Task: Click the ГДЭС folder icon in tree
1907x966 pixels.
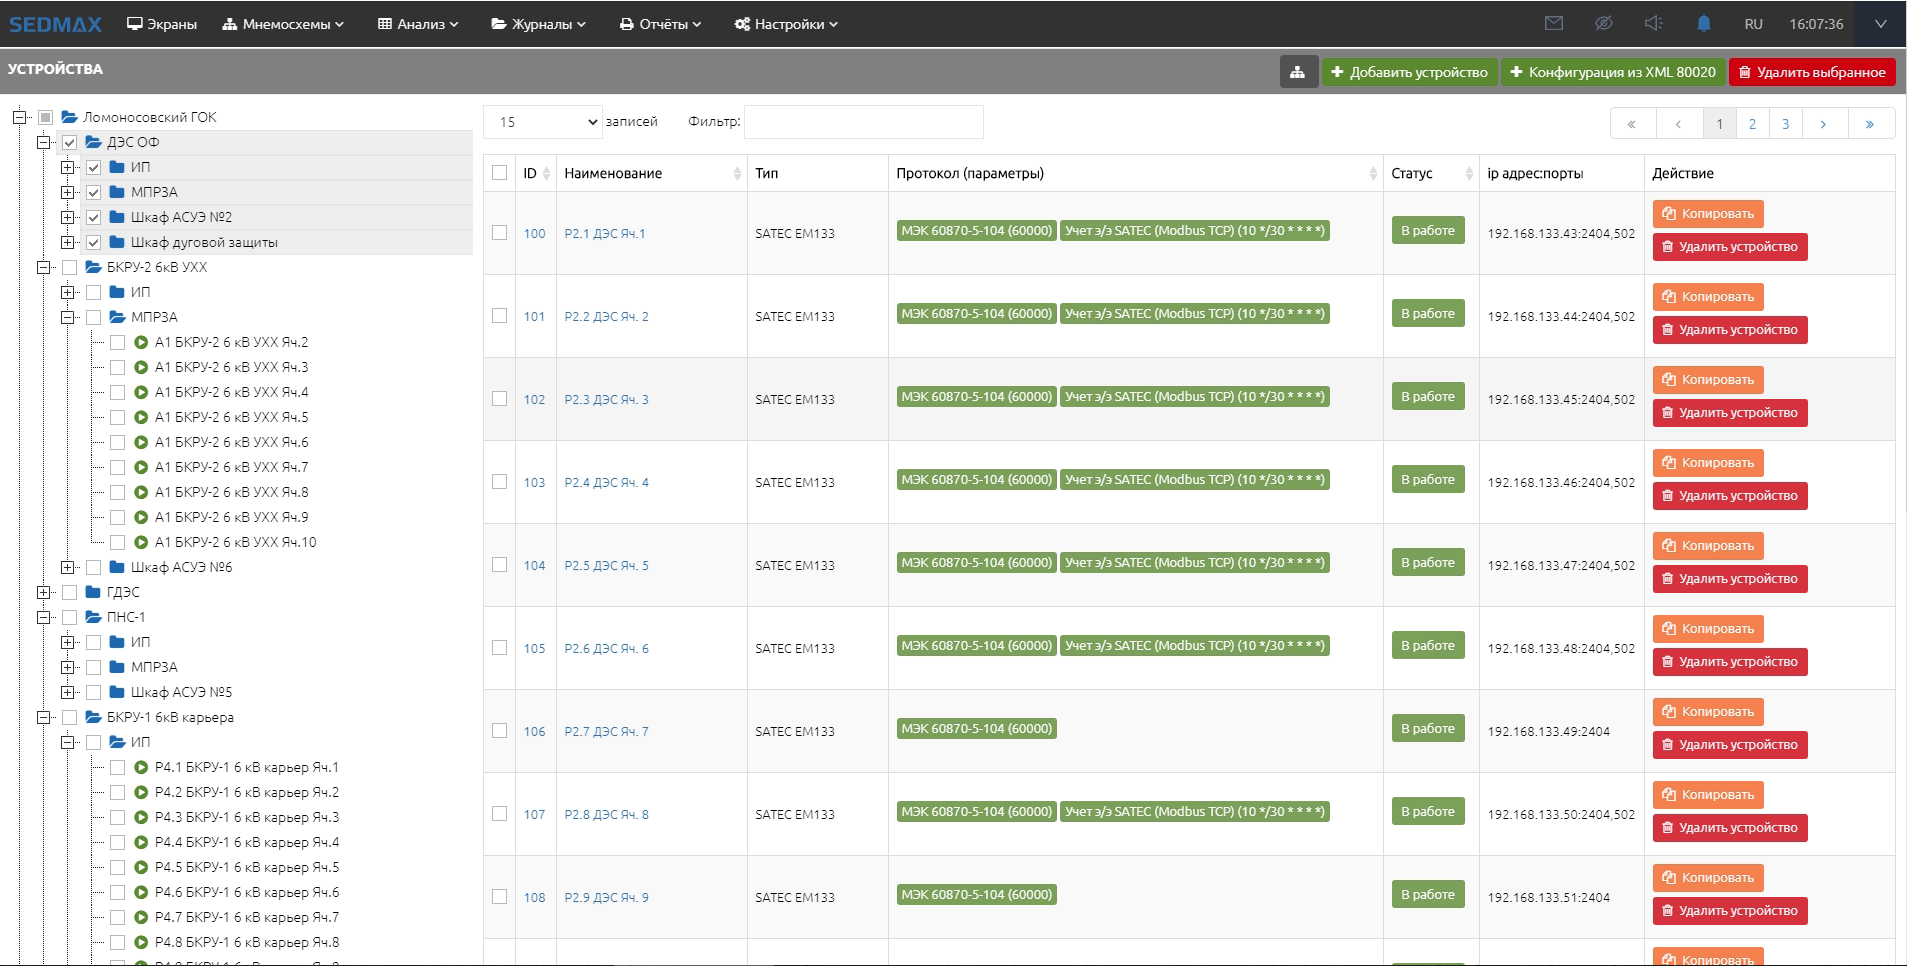Action: pyautogui.click(x=93, y=592)
